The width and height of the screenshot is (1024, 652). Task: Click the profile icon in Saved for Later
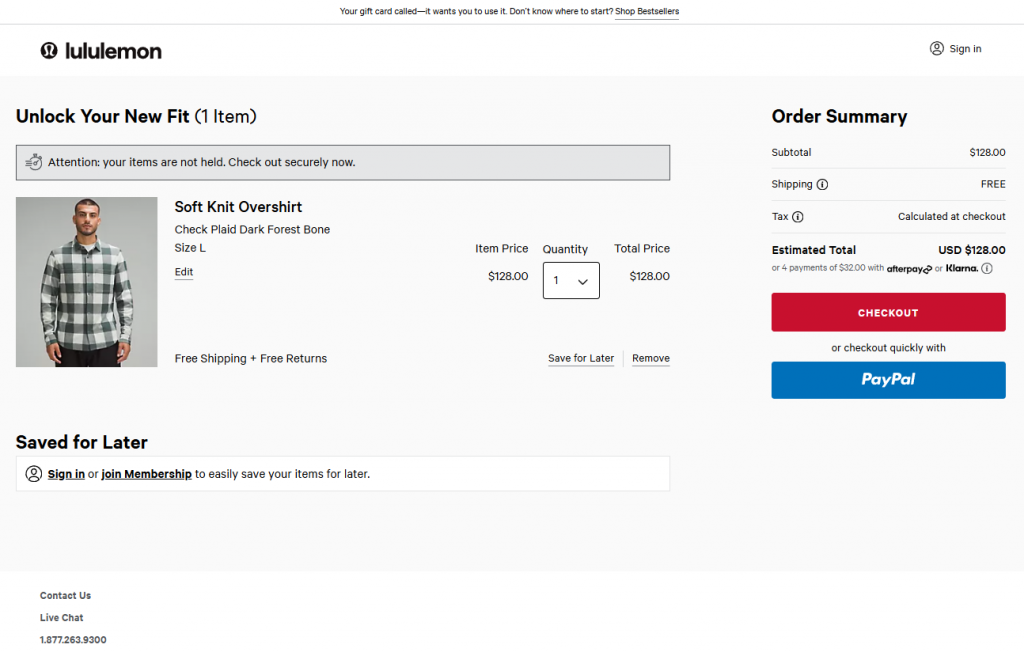tap(34, 474)
